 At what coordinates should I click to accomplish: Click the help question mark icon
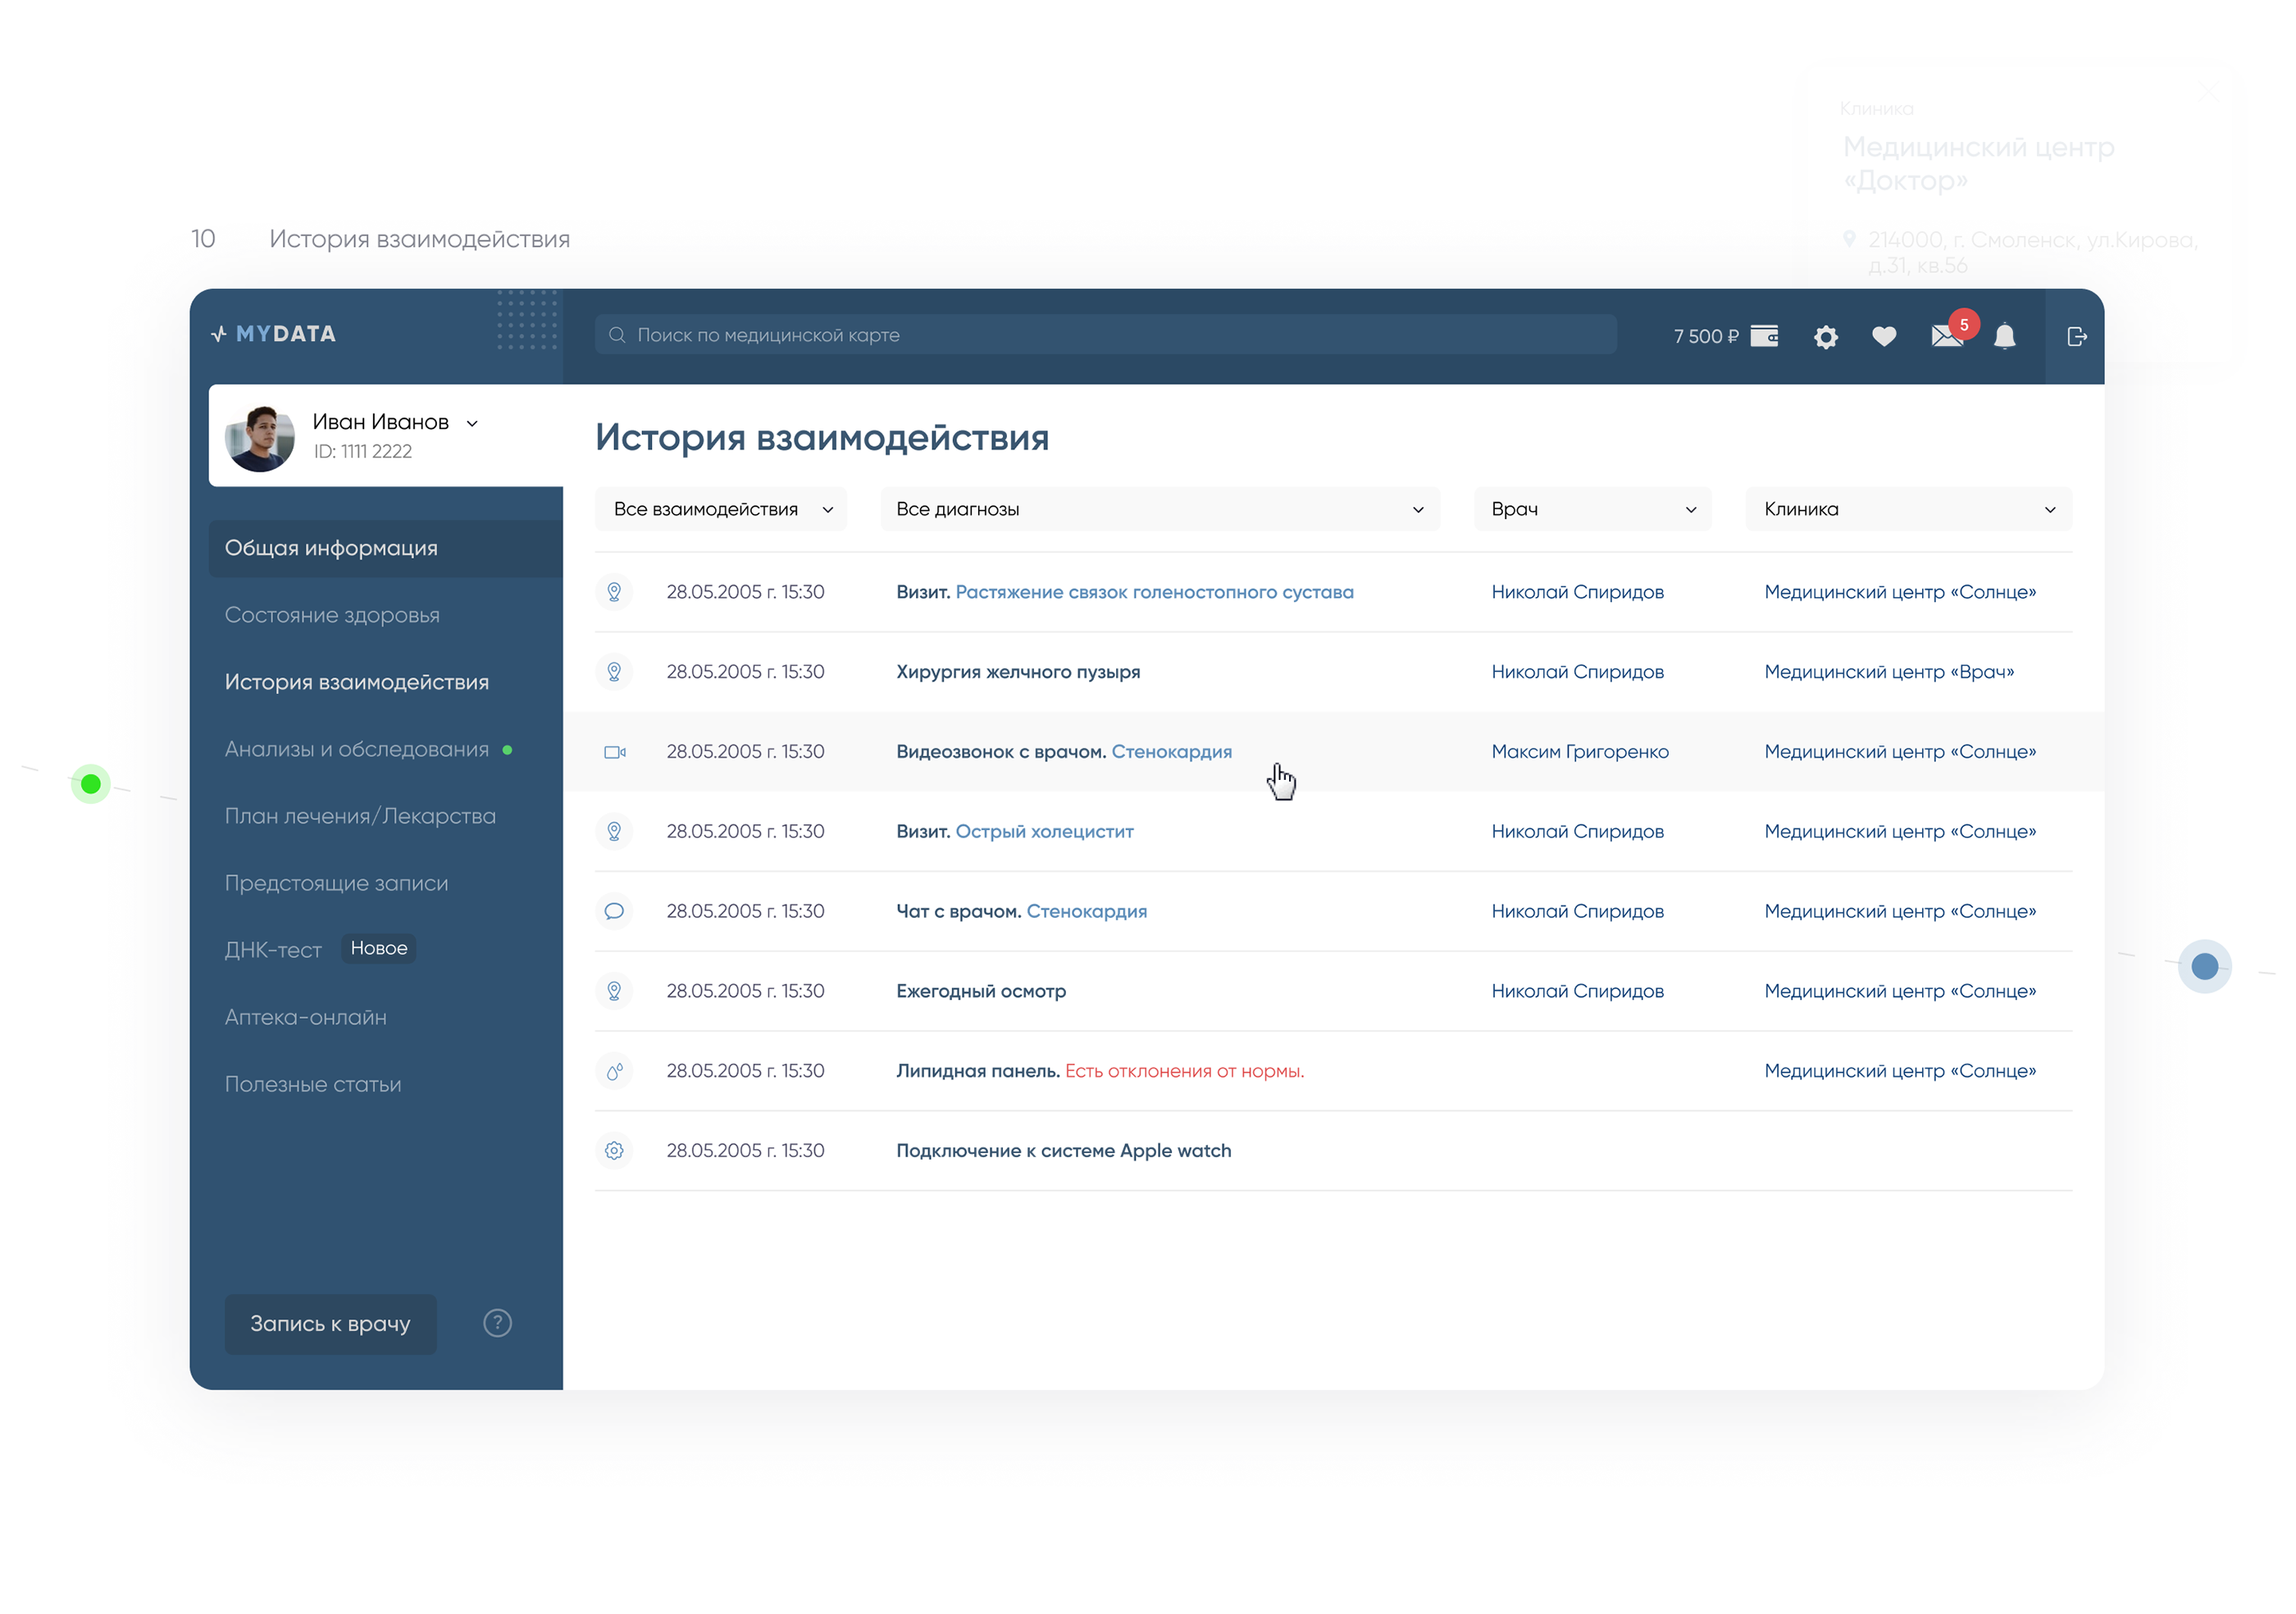pyautogui.click(x=497, y=1323)
